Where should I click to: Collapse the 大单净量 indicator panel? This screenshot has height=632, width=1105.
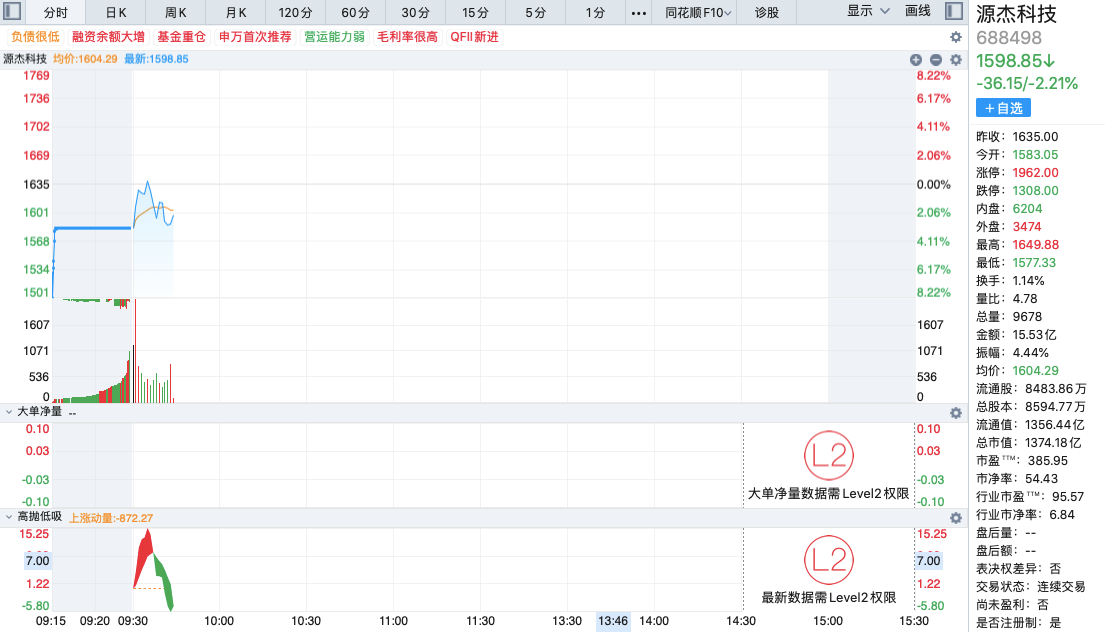[x=8, y=411]
